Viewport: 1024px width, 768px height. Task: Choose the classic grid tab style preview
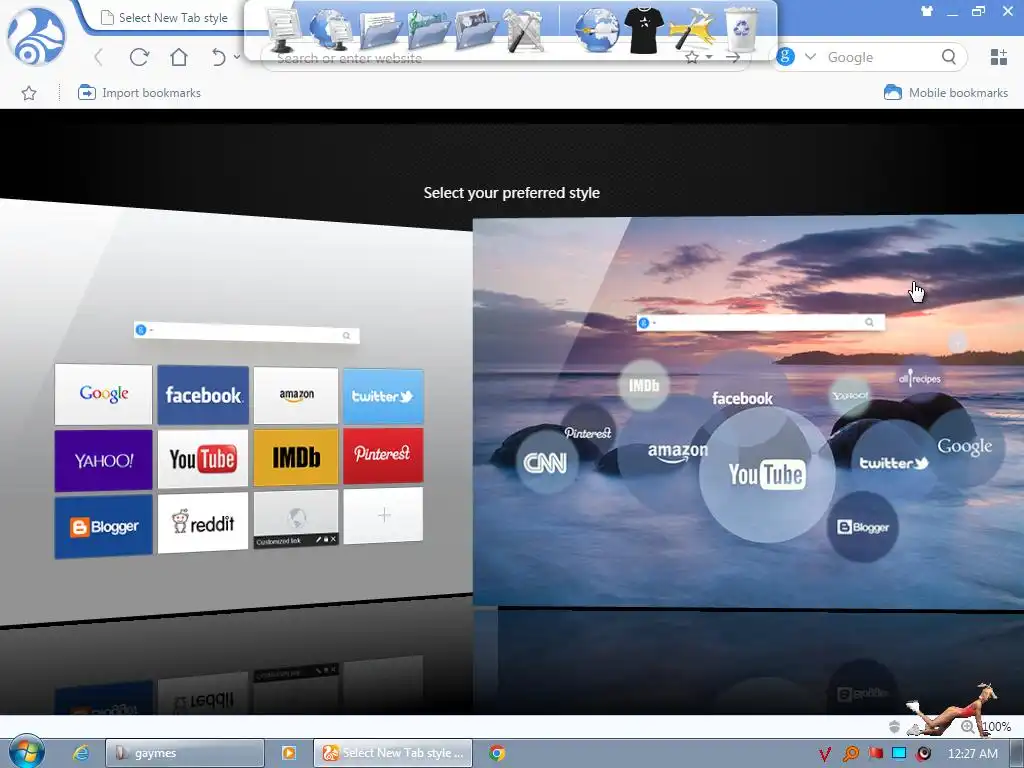click(236, 411)
